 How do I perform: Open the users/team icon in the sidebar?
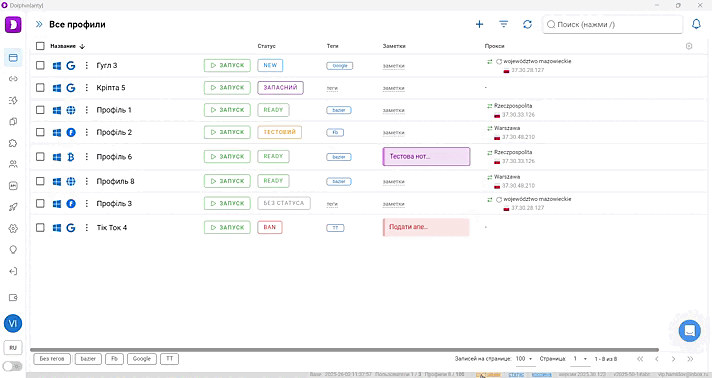coord(13,164)
